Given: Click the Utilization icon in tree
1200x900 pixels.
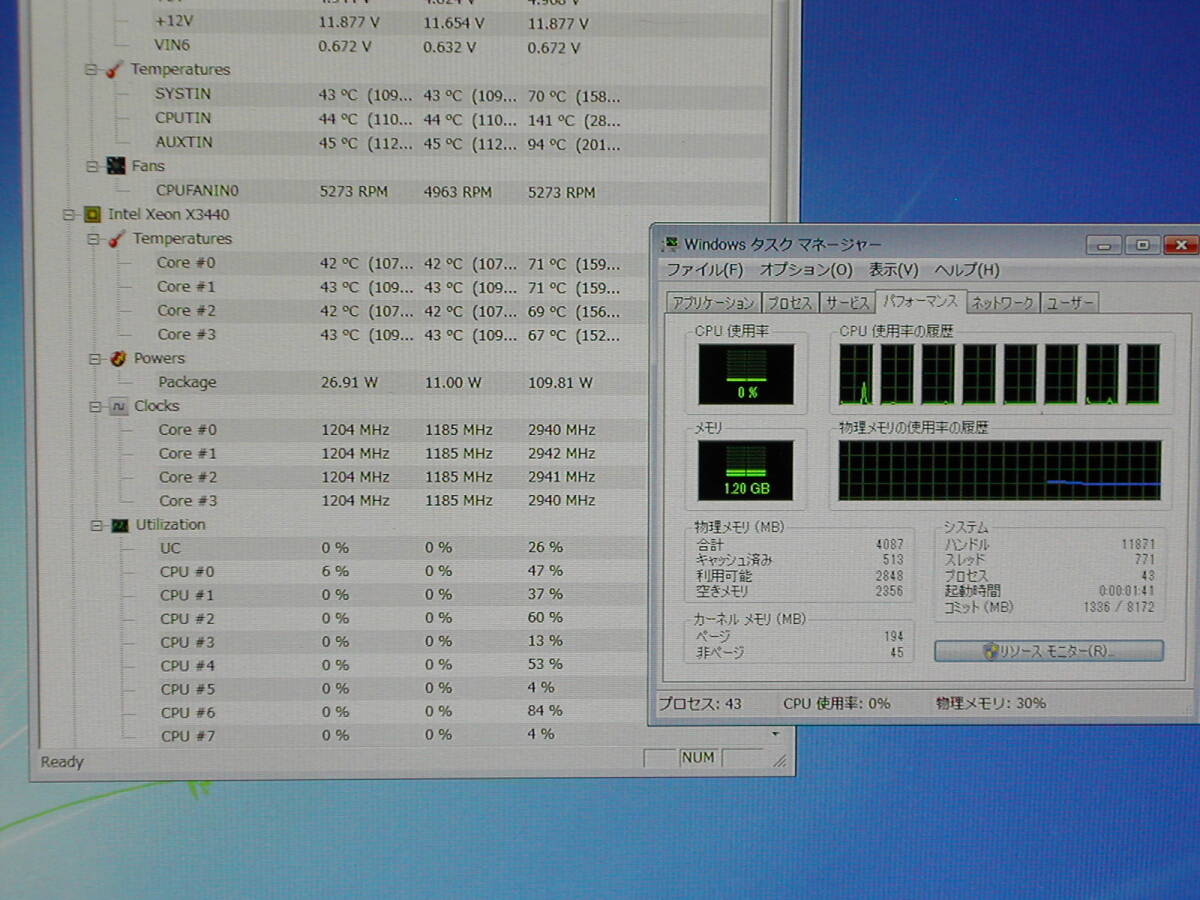Looking at the screenshot, I should coord(120,525).
